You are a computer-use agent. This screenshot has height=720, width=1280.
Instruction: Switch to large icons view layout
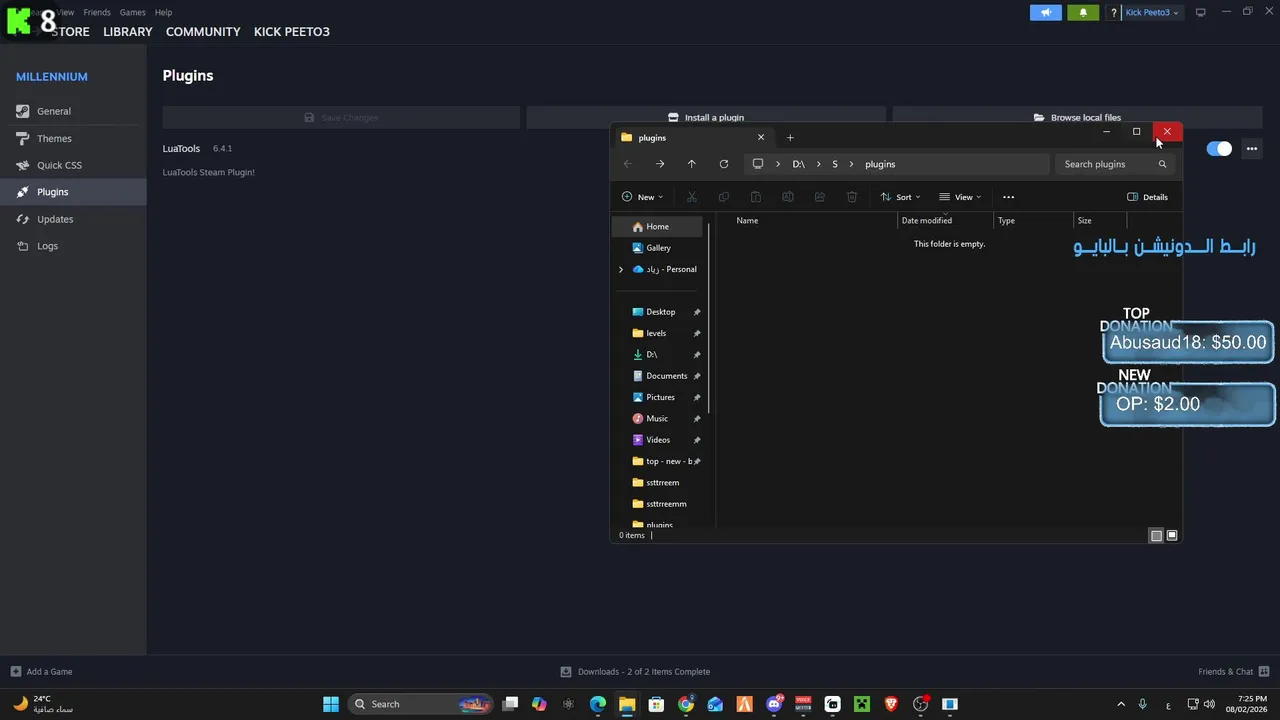[x=1172, y=536]
